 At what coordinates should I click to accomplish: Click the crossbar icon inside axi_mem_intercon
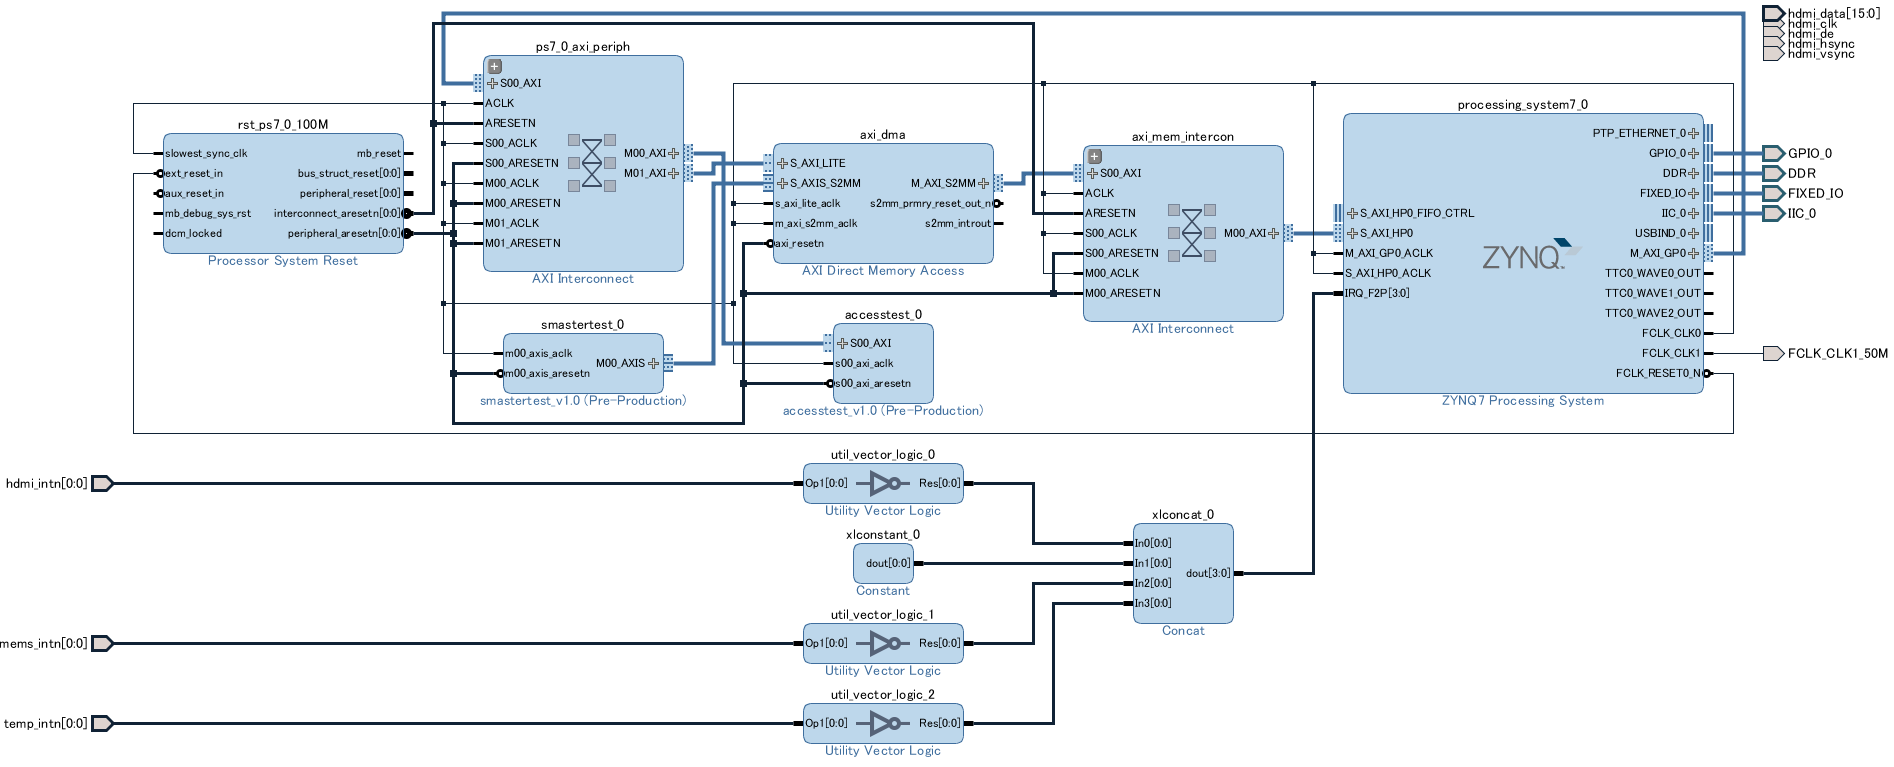point(1192,233)
